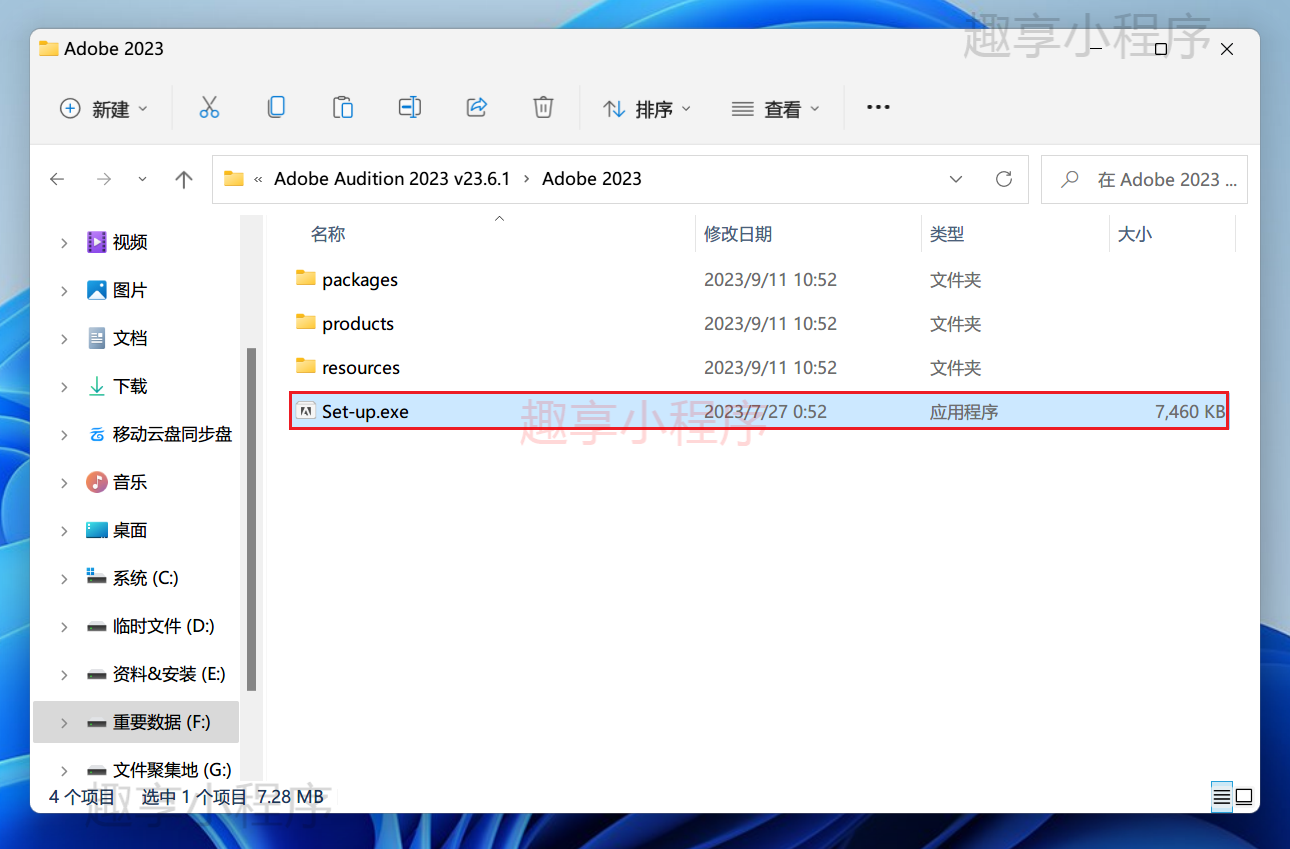Image resolution: width=1290 pixels, height=849 pixels.
Task: Sort by the 大小 column header
Action: (1135, 234)
